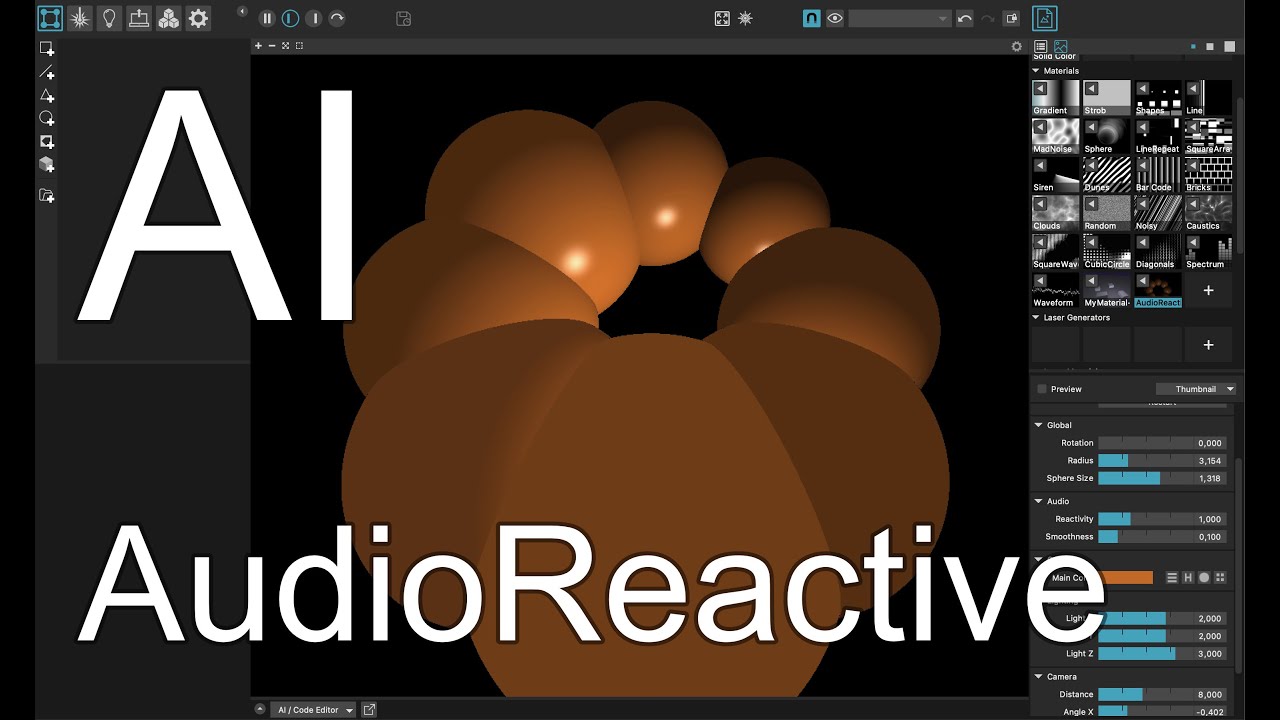Toggle the circle color wheel button beside Main Color

[1204, 577]
